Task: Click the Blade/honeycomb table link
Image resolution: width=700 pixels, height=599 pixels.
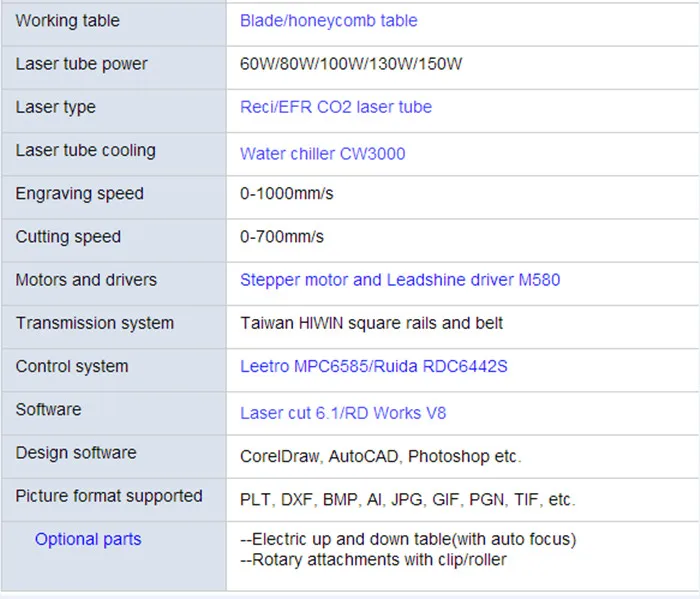Action: (x=329, y=21)
